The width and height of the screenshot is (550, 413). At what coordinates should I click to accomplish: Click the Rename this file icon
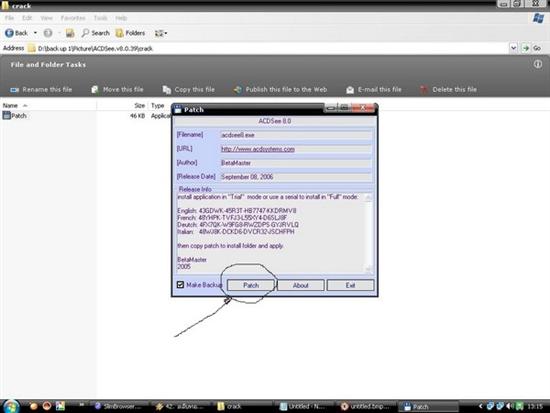click(x=14, y=90)
